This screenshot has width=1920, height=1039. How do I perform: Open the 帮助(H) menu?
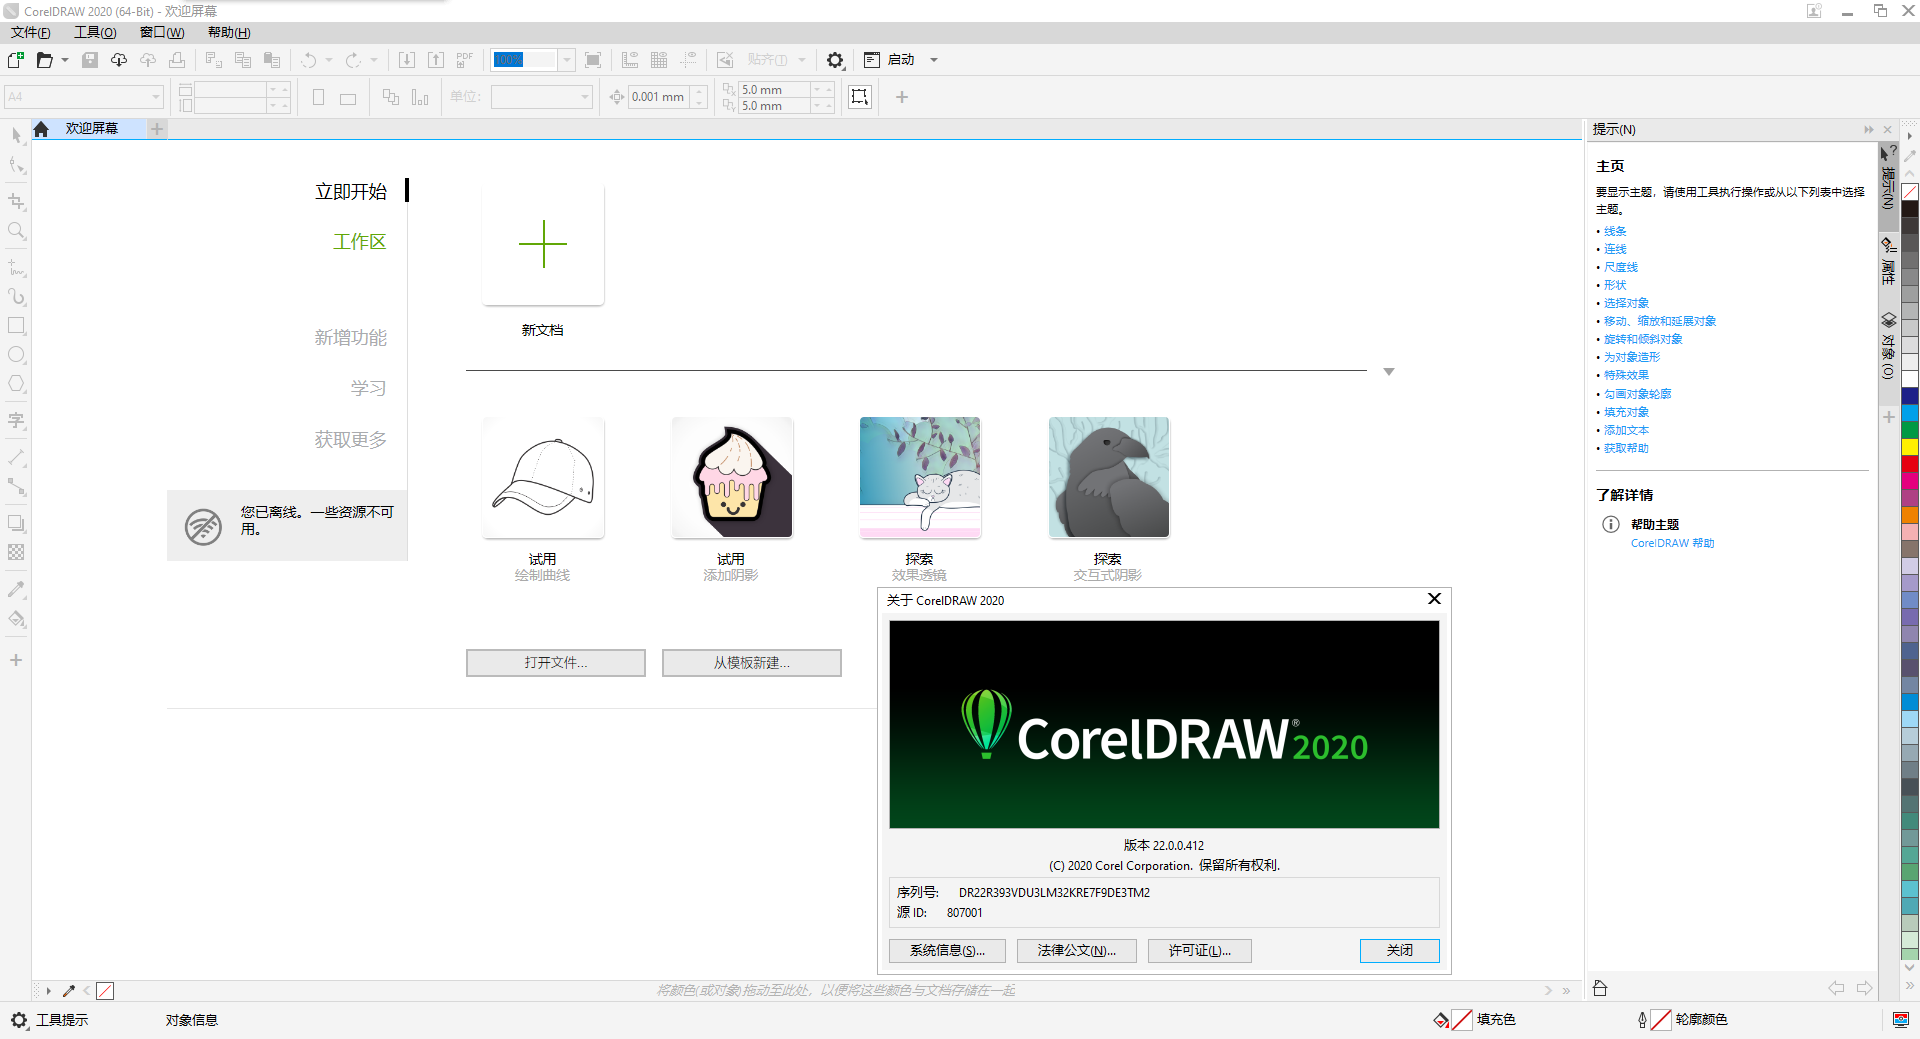[229, 32]
